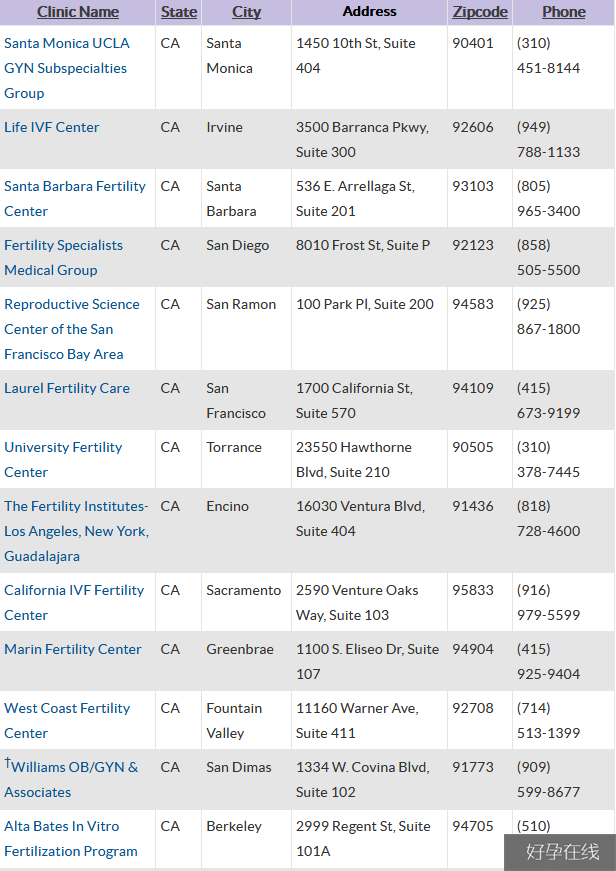Open The Fertility Institutes Los Angeles link
616x871 pixels.
point(76,531)
